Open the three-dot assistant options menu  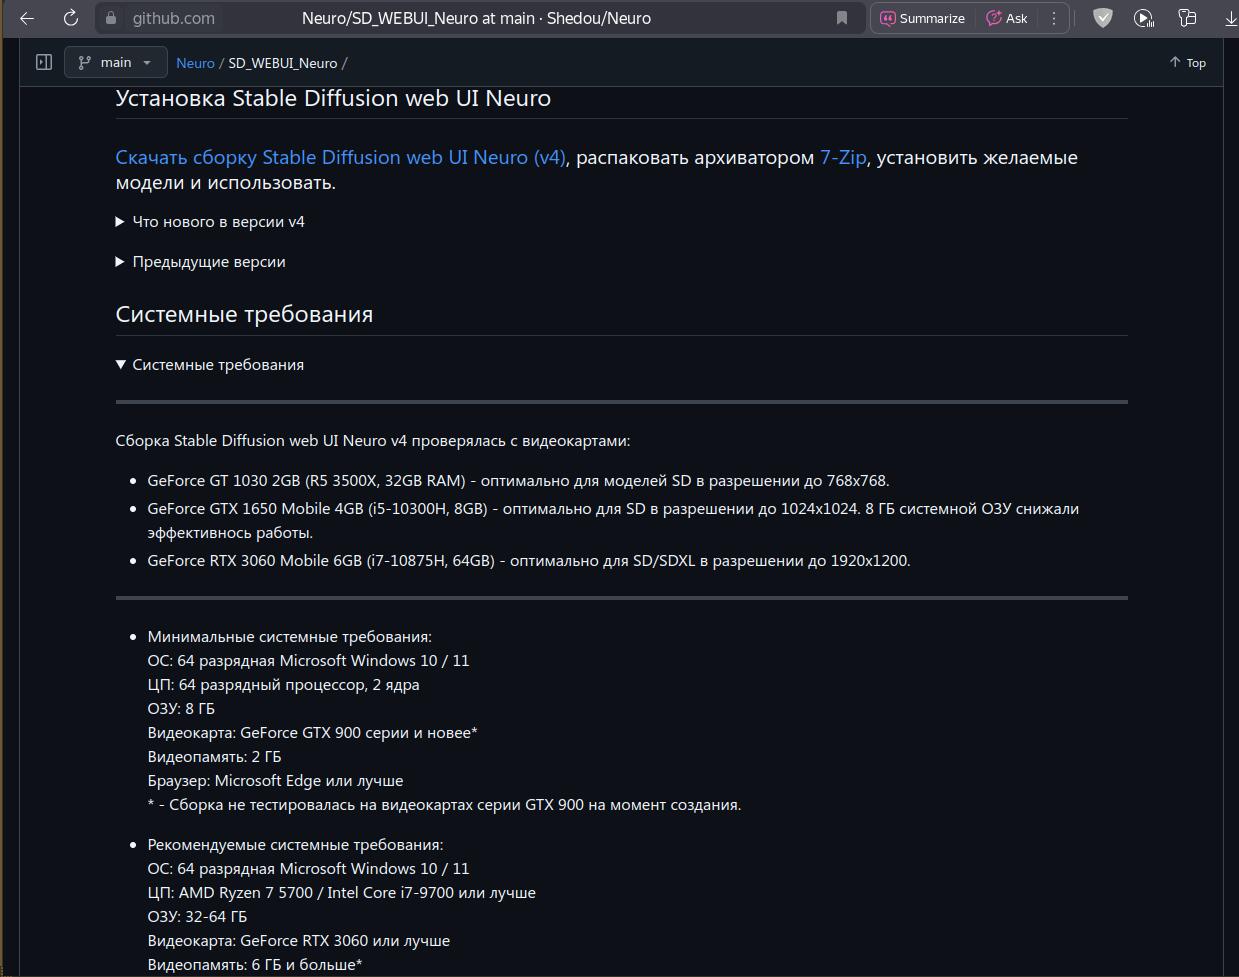click(x=1053, y=18)
